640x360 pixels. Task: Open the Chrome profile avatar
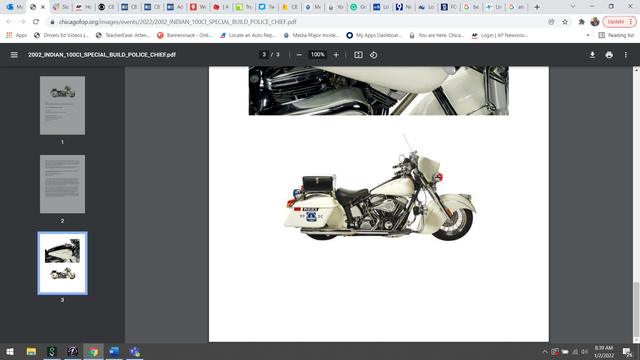coord(595,22)
